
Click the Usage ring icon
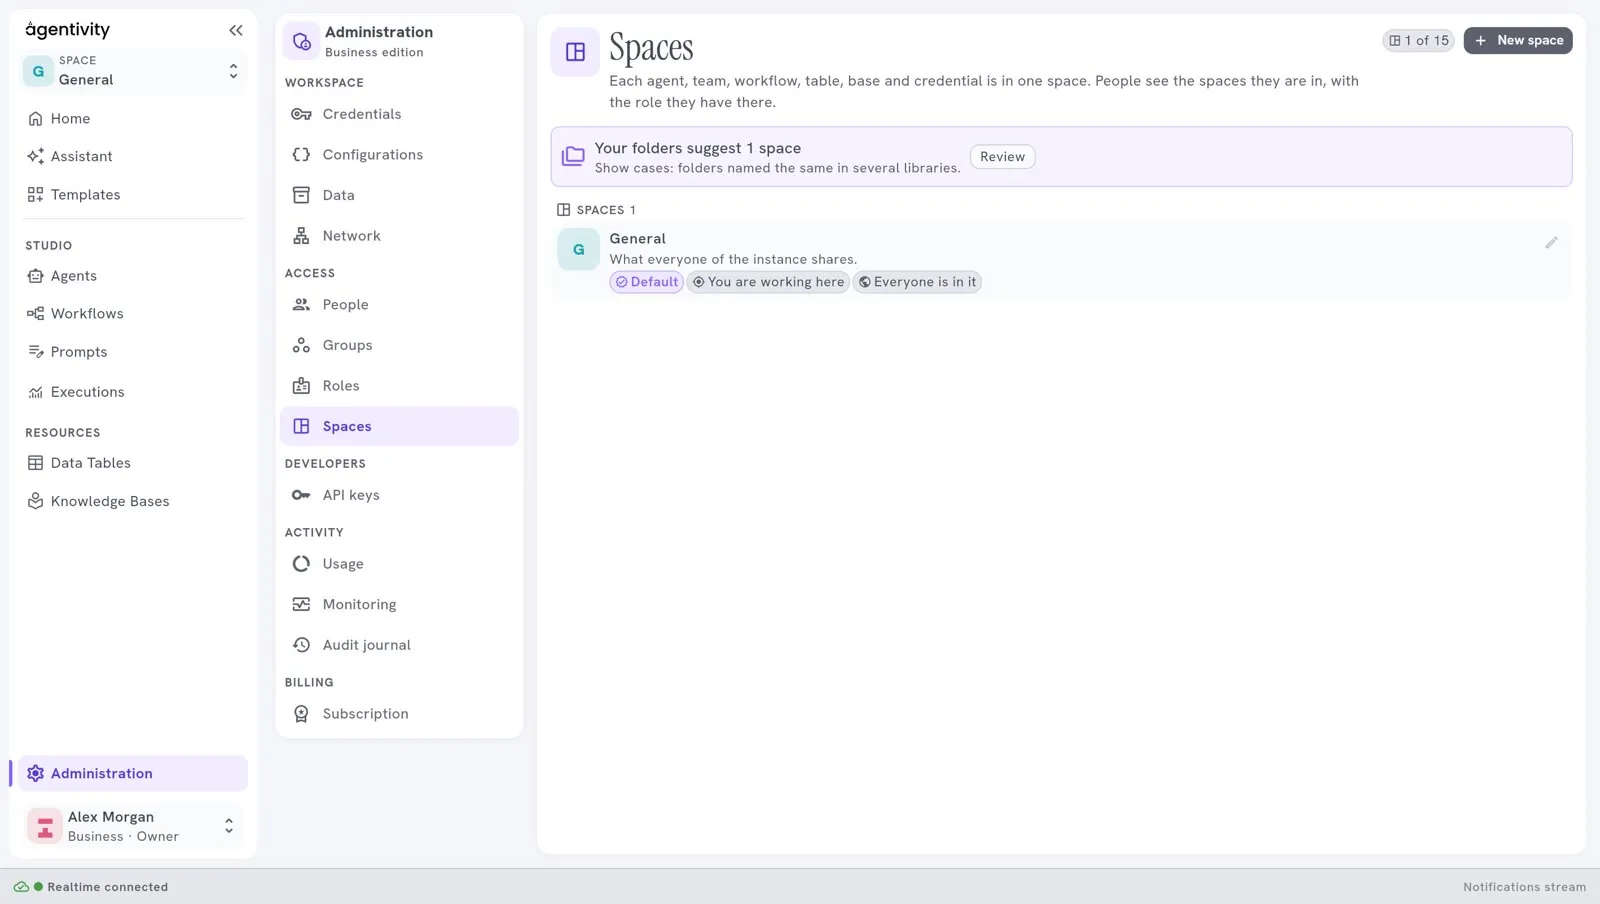(x=301, y=564)
